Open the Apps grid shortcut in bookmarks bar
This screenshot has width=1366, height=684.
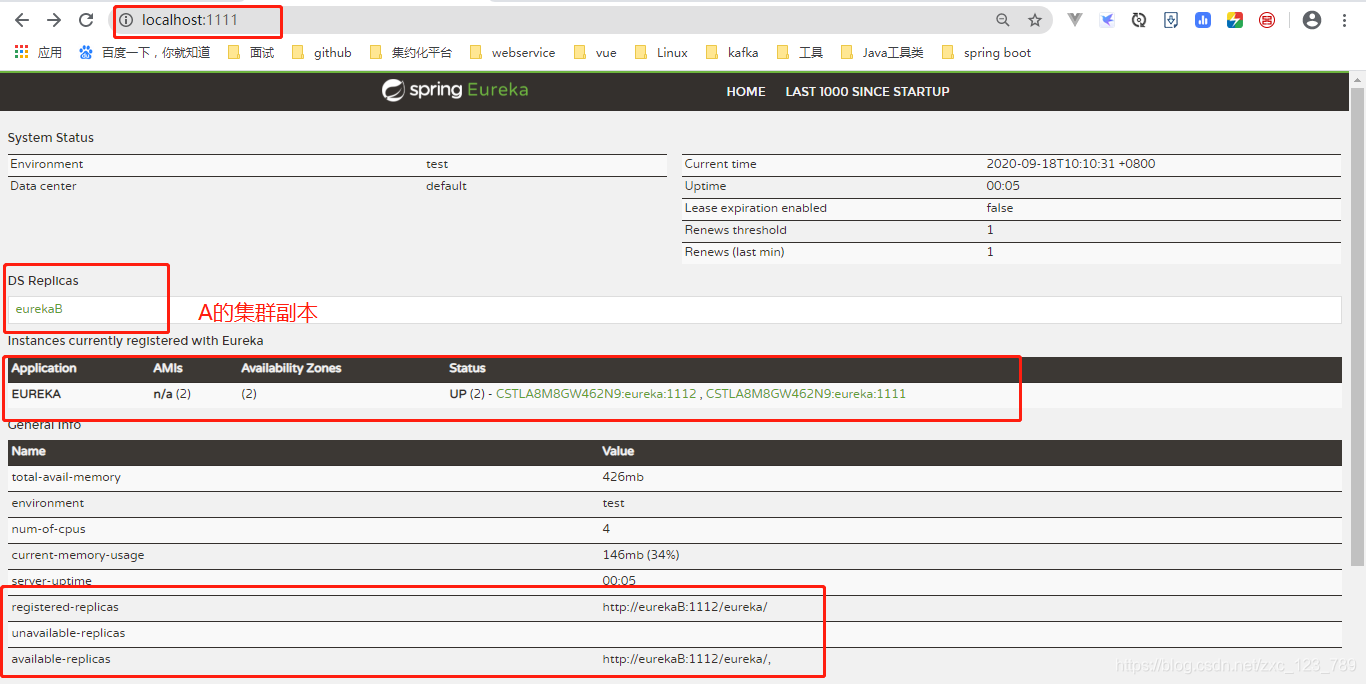tap(38, 53)
